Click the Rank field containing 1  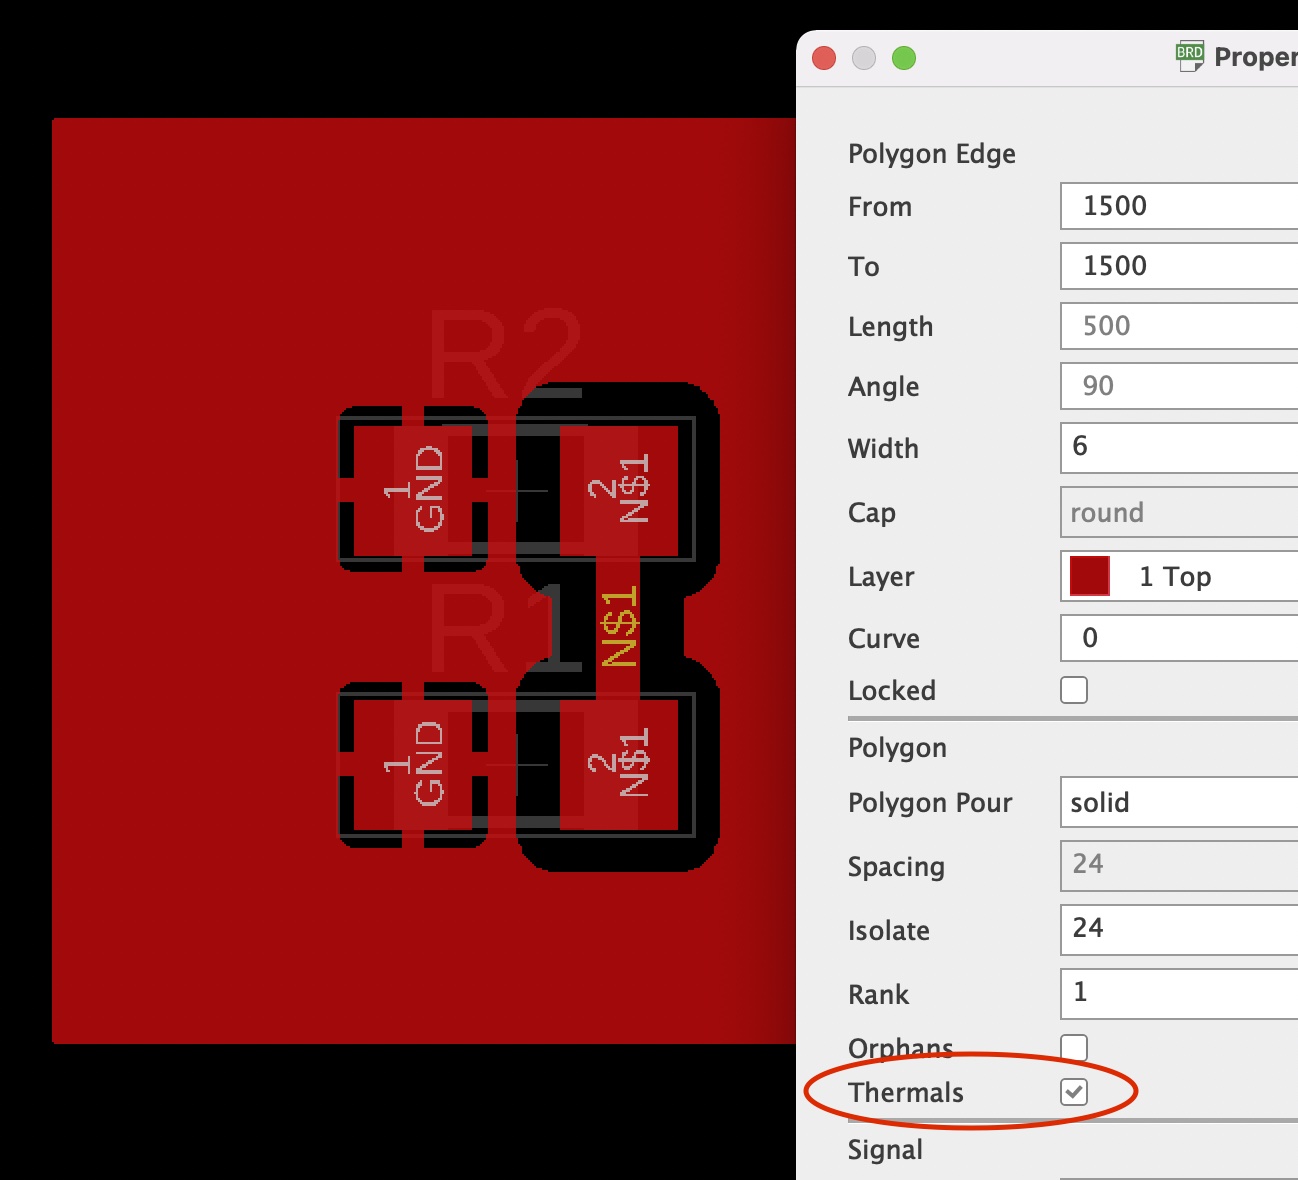(x=1178, y=992)
